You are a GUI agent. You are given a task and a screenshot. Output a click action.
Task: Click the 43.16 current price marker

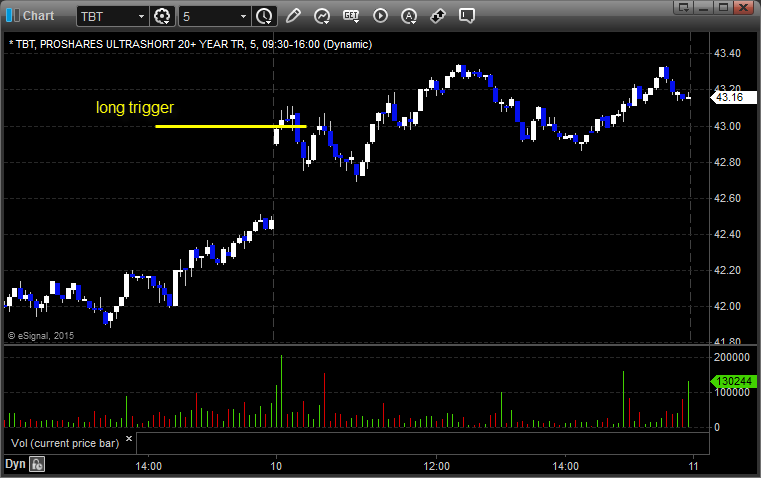pos(733,97)
